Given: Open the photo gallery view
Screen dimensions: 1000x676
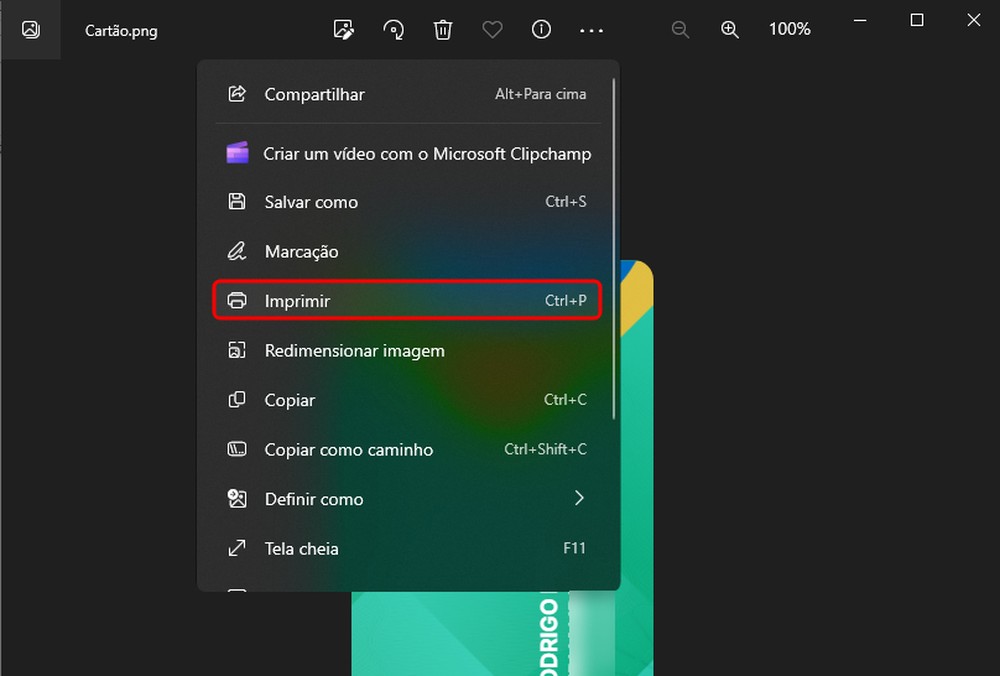Looking at the screenshot, I should [x=30, y=29].
